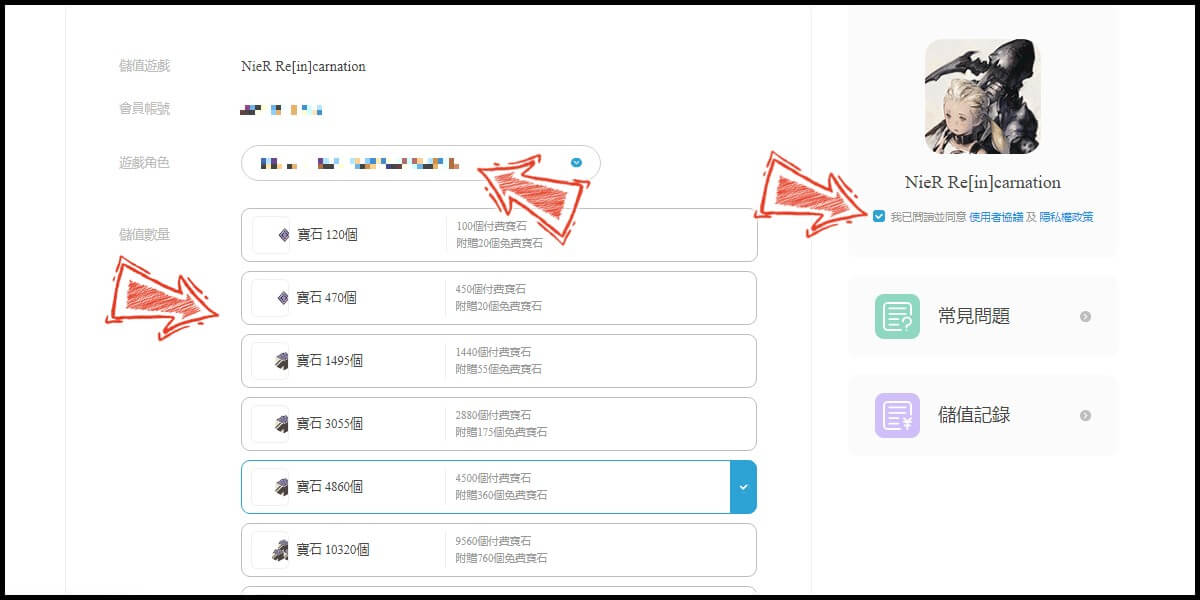Expand the 常見問題 arrow chevron
This screenshot has width=1200, height=600.
pyautogui.click(x=1085, y=317)
